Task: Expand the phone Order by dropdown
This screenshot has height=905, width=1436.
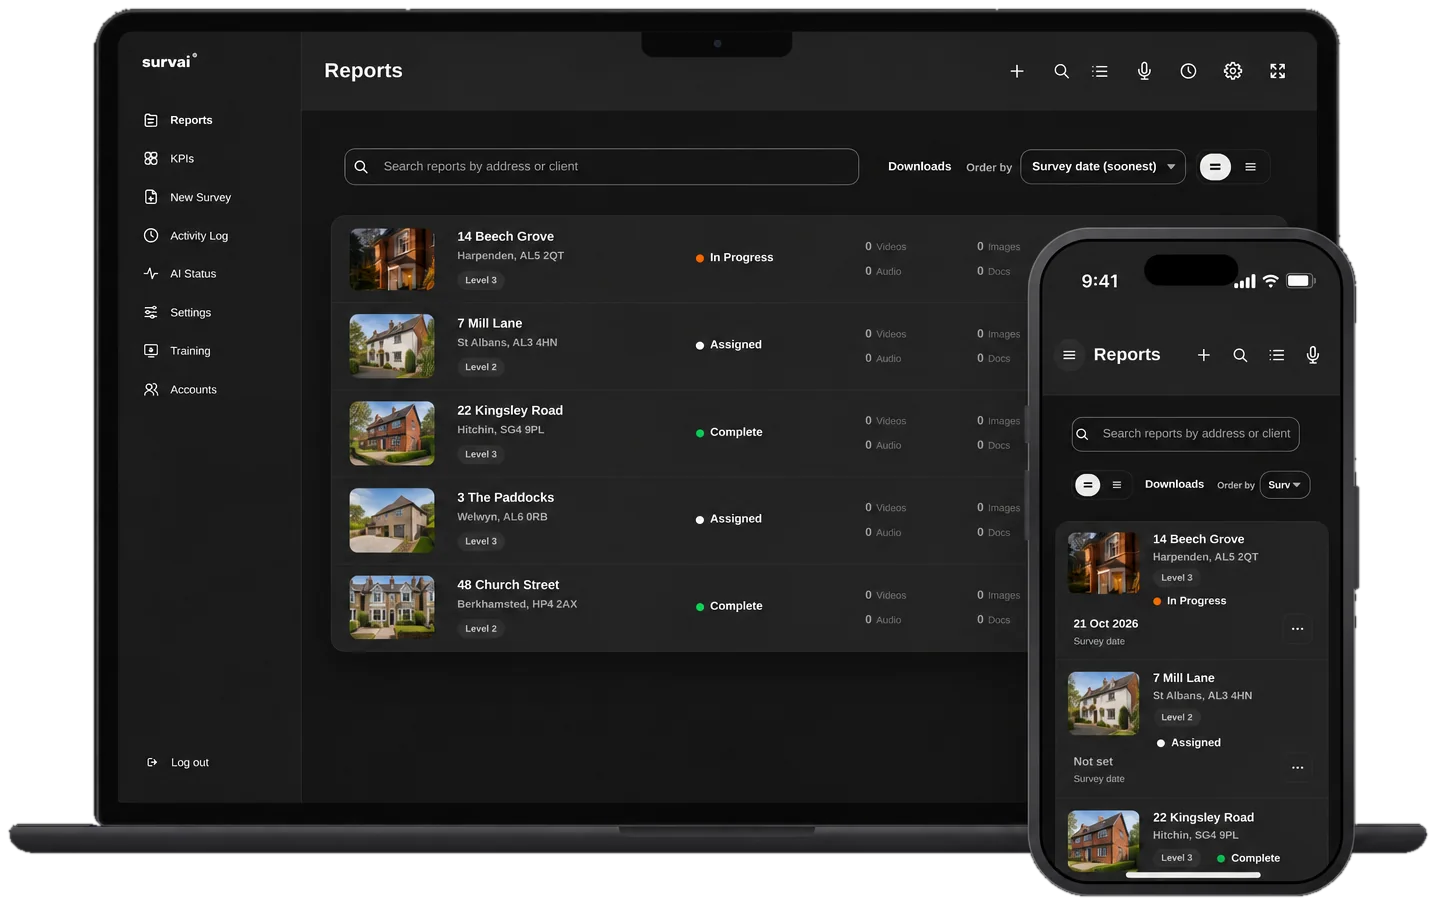Action: (x=1284, y=485)
